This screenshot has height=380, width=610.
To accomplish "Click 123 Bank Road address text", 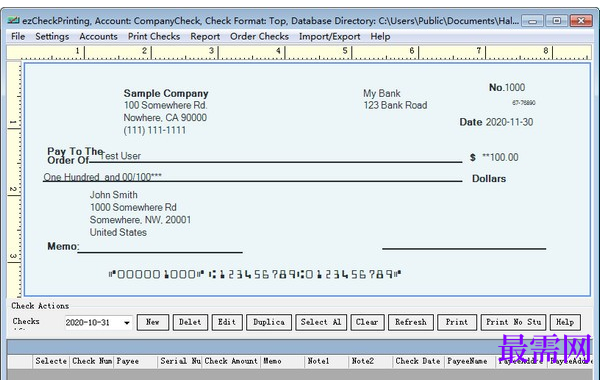I will 395,105.
